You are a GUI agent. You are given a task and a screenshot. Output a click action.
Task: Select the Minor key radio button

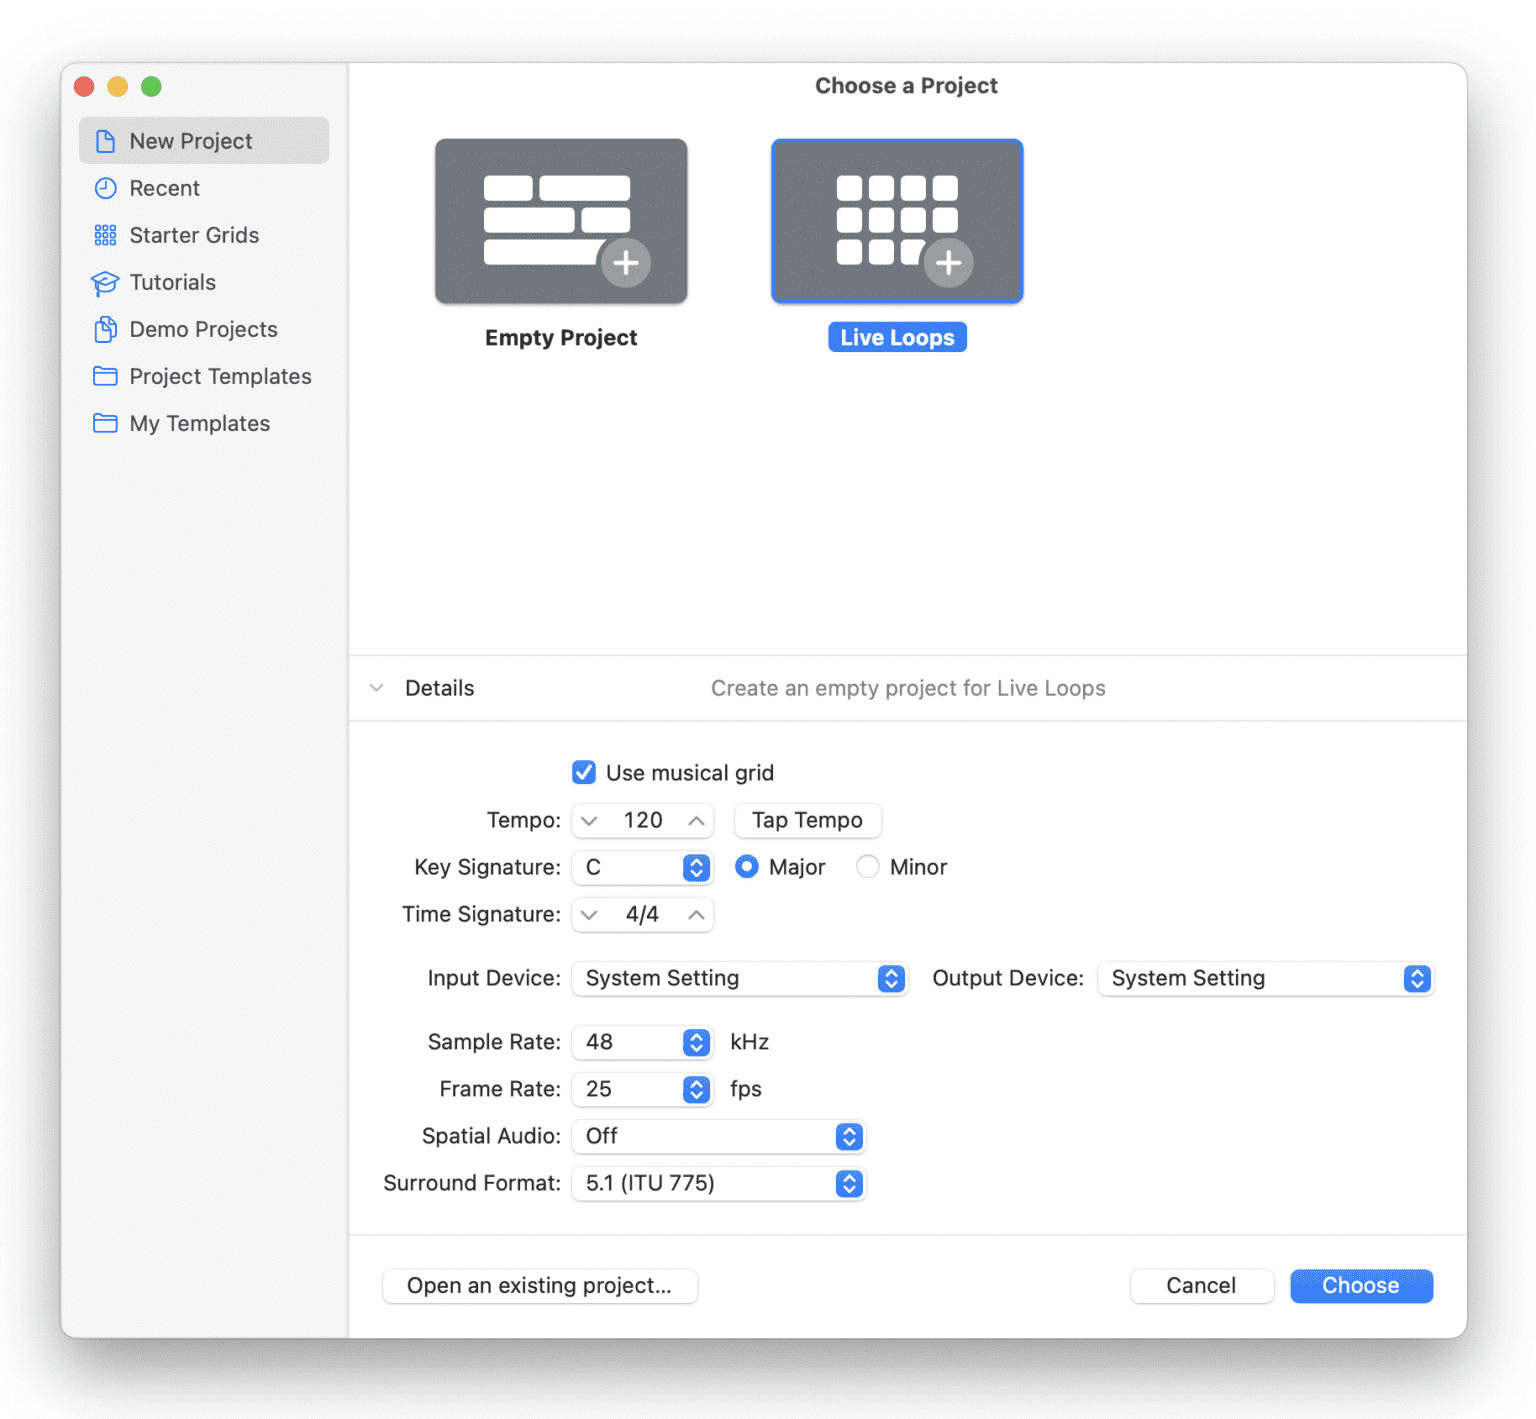(868, 867)
